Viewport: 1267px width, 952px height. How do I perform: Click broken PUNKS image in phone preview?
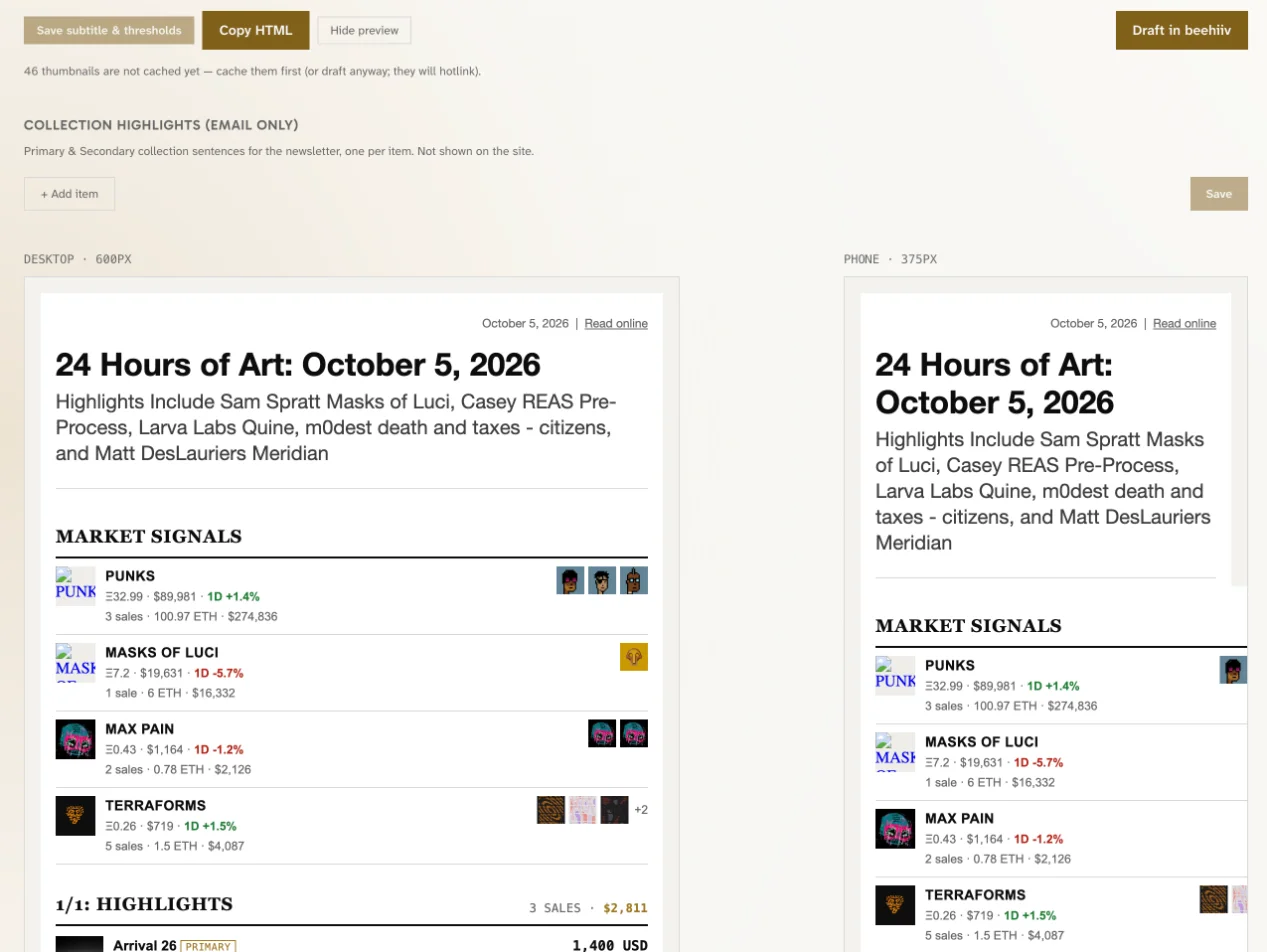[x=895, y=676]
